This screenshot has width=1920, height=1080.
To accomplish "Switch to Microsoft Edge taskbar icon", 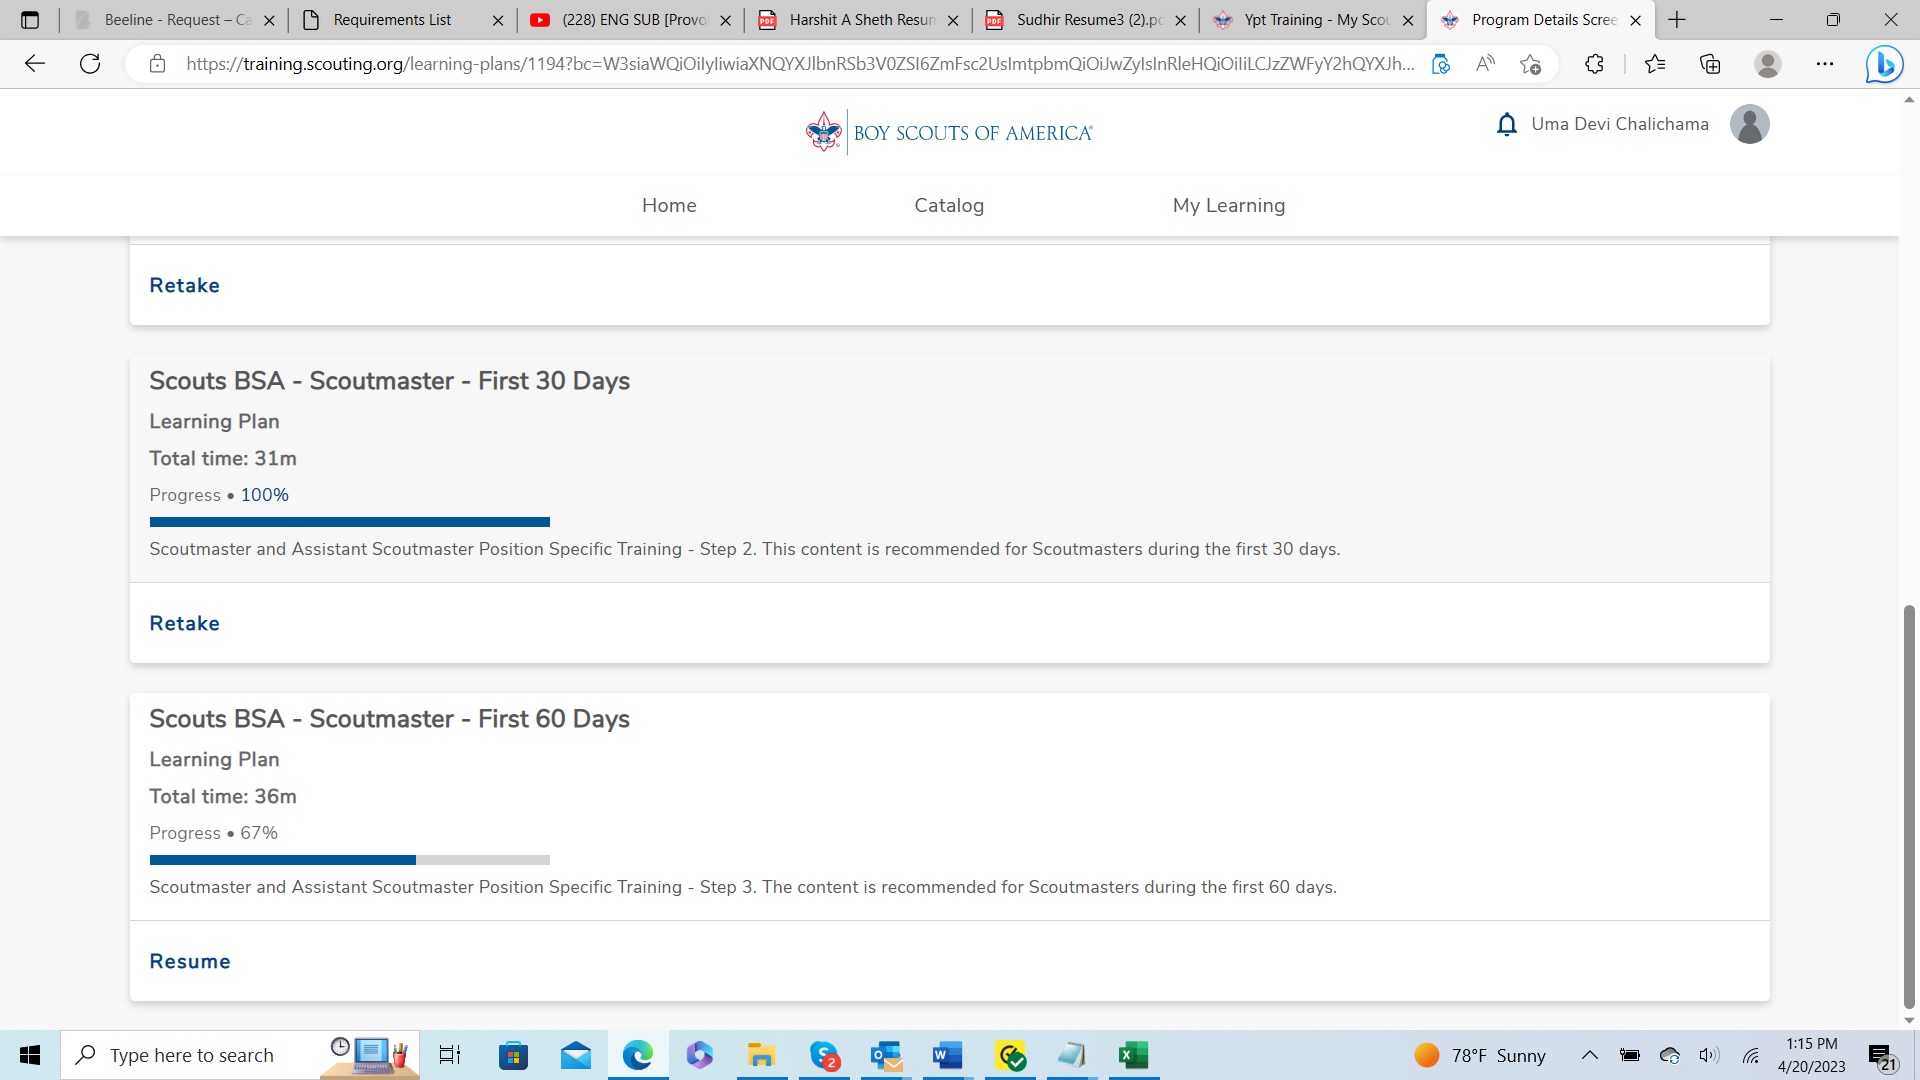I will click(x=638, y=1055).
